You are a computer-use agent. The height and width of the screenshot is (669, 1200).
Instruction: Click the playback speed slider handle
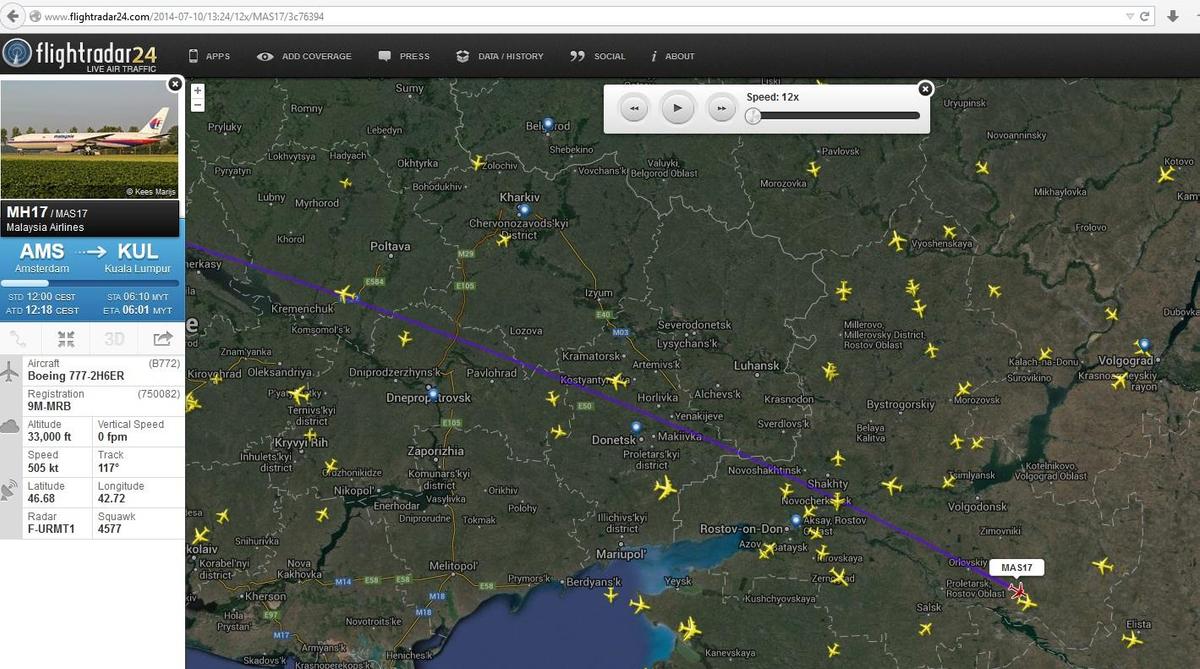click(x=754, y=116)
